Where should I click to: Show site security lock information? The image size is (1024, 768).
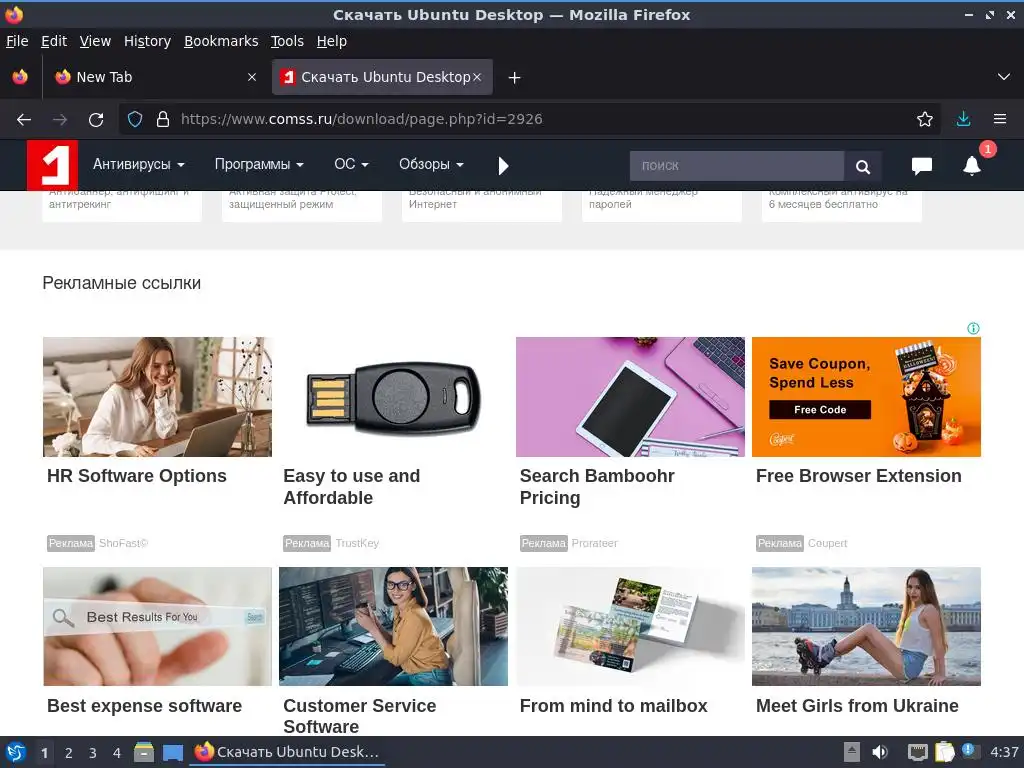point(163,119)
